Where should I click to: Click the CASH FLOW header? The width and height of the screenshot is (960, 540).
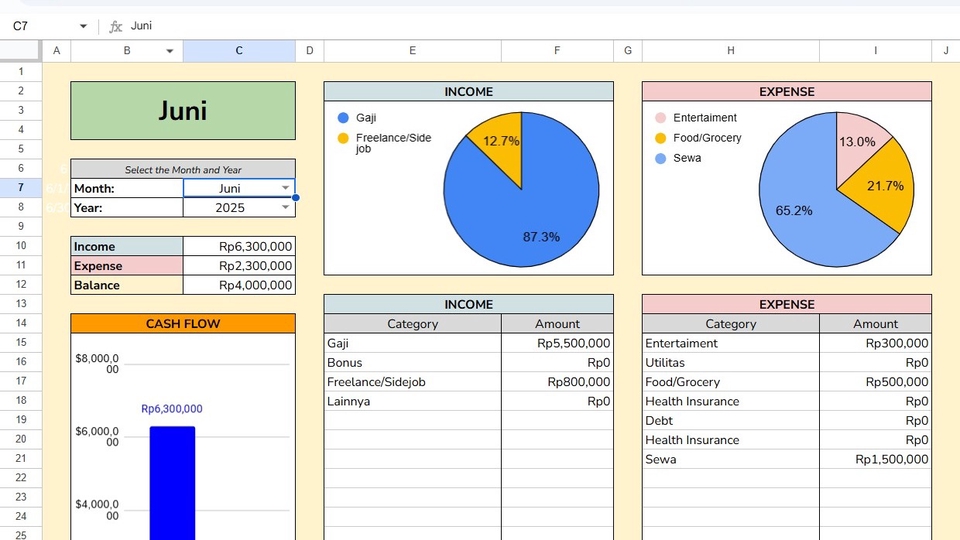point(183,323)
